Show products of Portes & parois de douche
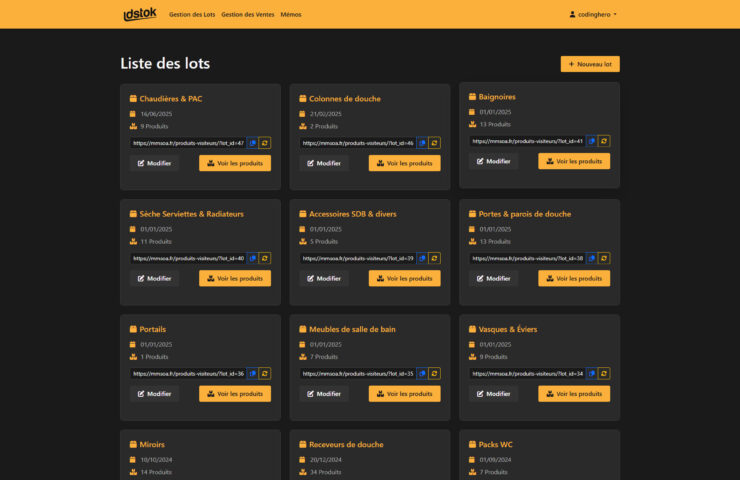 point(574,278)
